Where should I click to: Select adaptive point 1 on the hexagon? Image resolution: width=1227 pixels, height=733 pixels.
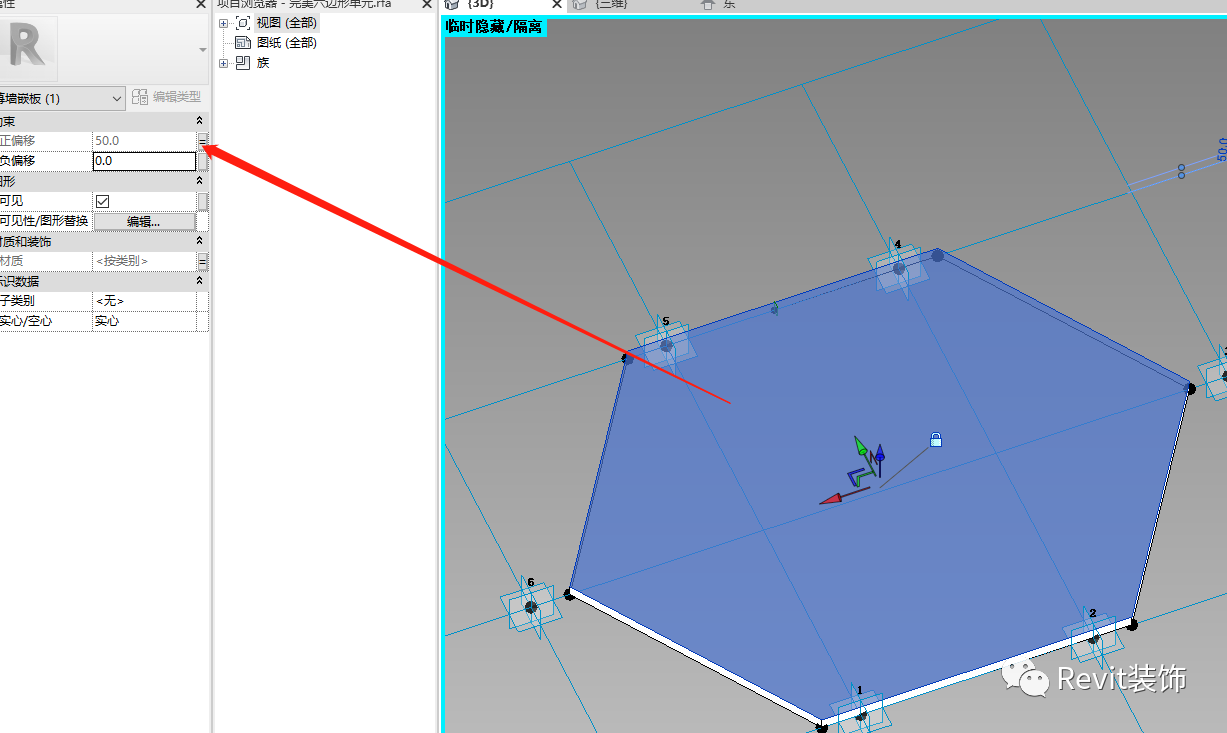(x=861, y=714)
